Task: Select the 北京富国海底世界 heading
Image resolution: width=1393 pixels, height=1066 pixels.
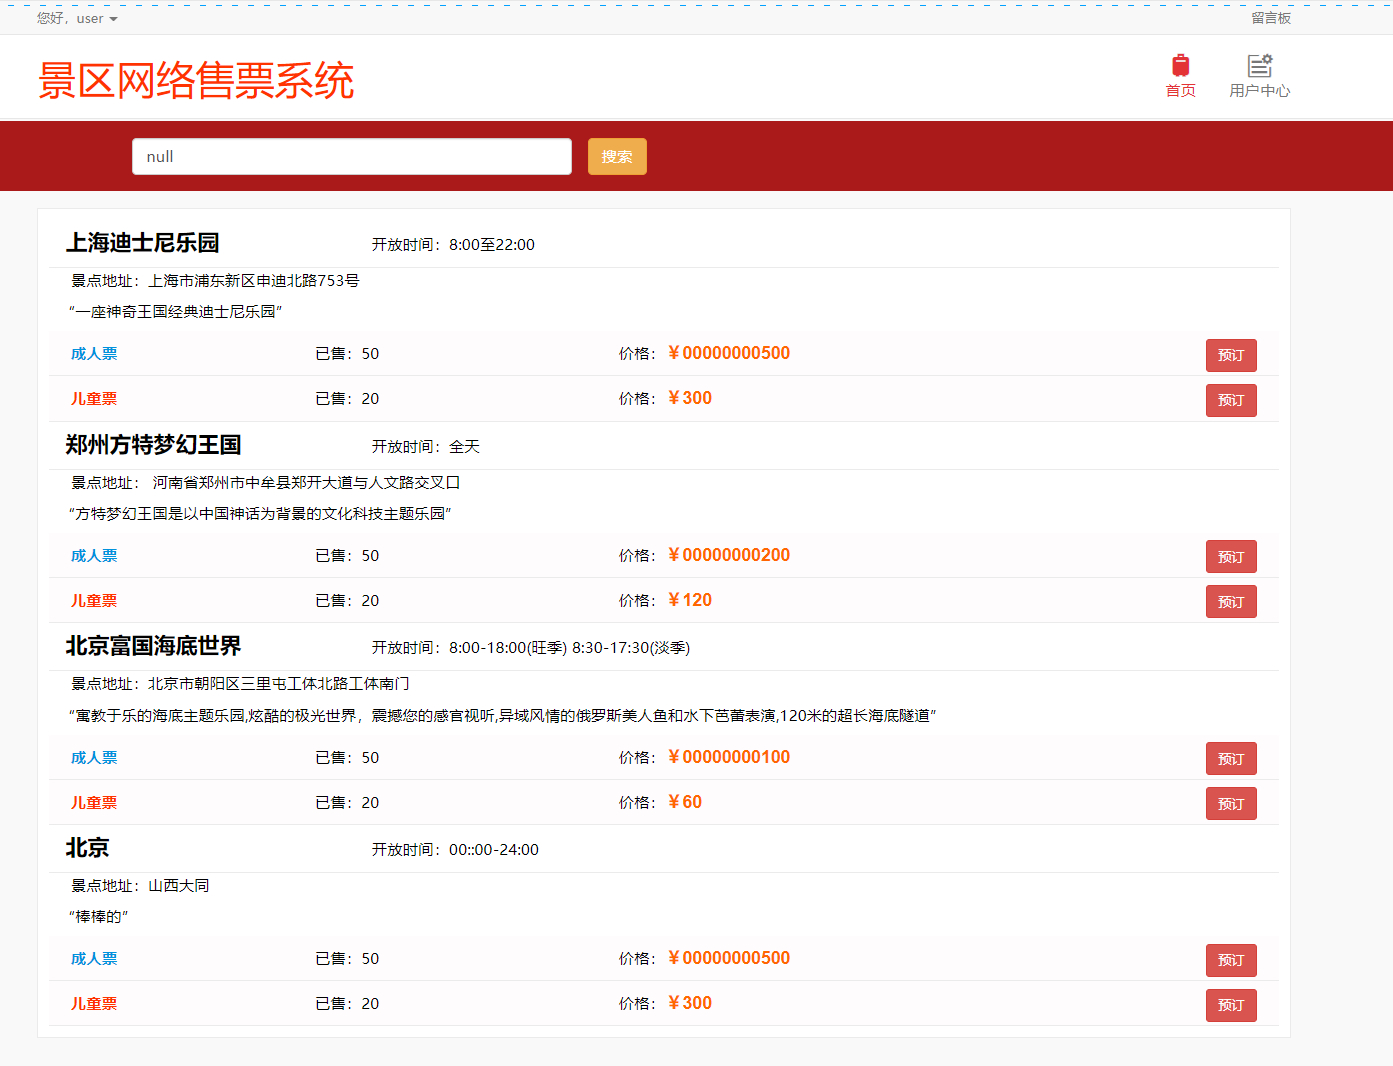Action: pyautogui.click(x=154, y=646)
